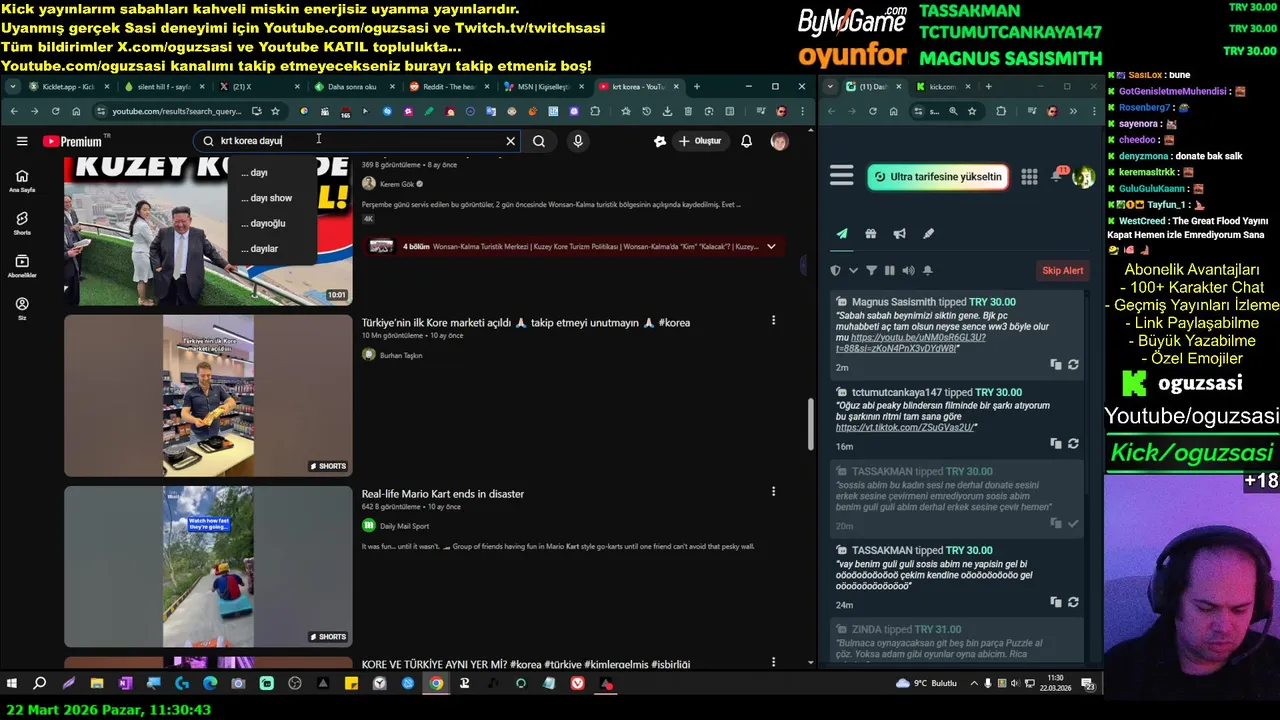Bookmark the YouTube page with star
This screenshot has height=720, width=1280.
(275, 111)
